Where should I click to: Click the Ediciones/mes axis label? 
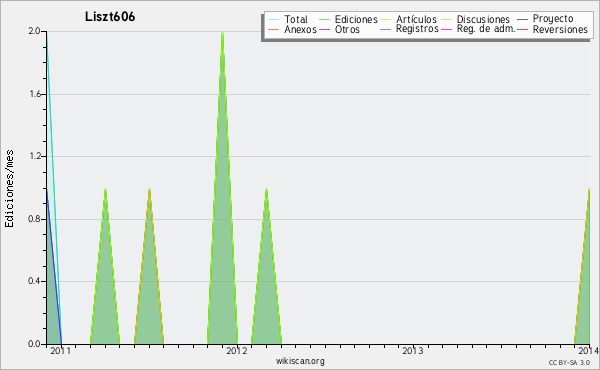[x=9, y=189]
